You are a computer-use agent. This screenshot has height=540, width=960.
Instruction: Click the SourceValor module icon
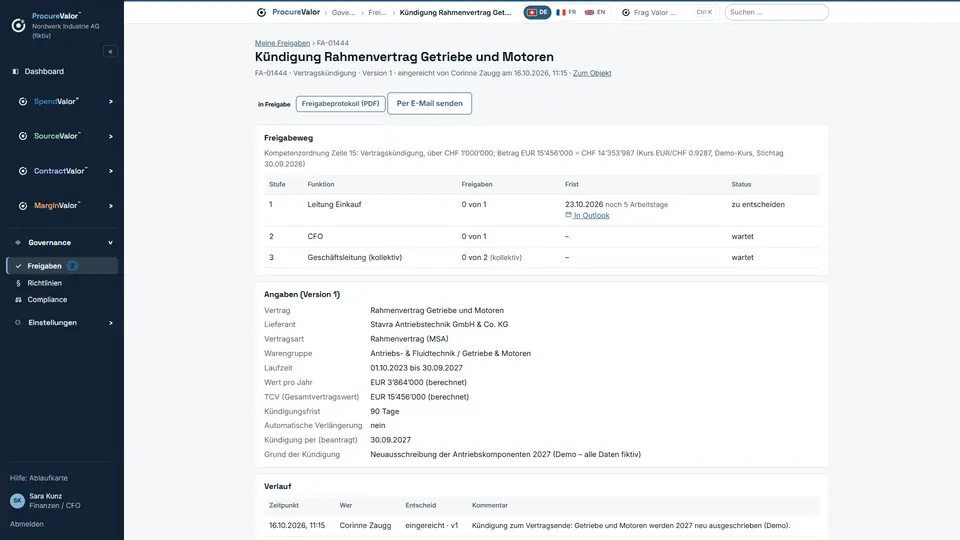point(23,136)
